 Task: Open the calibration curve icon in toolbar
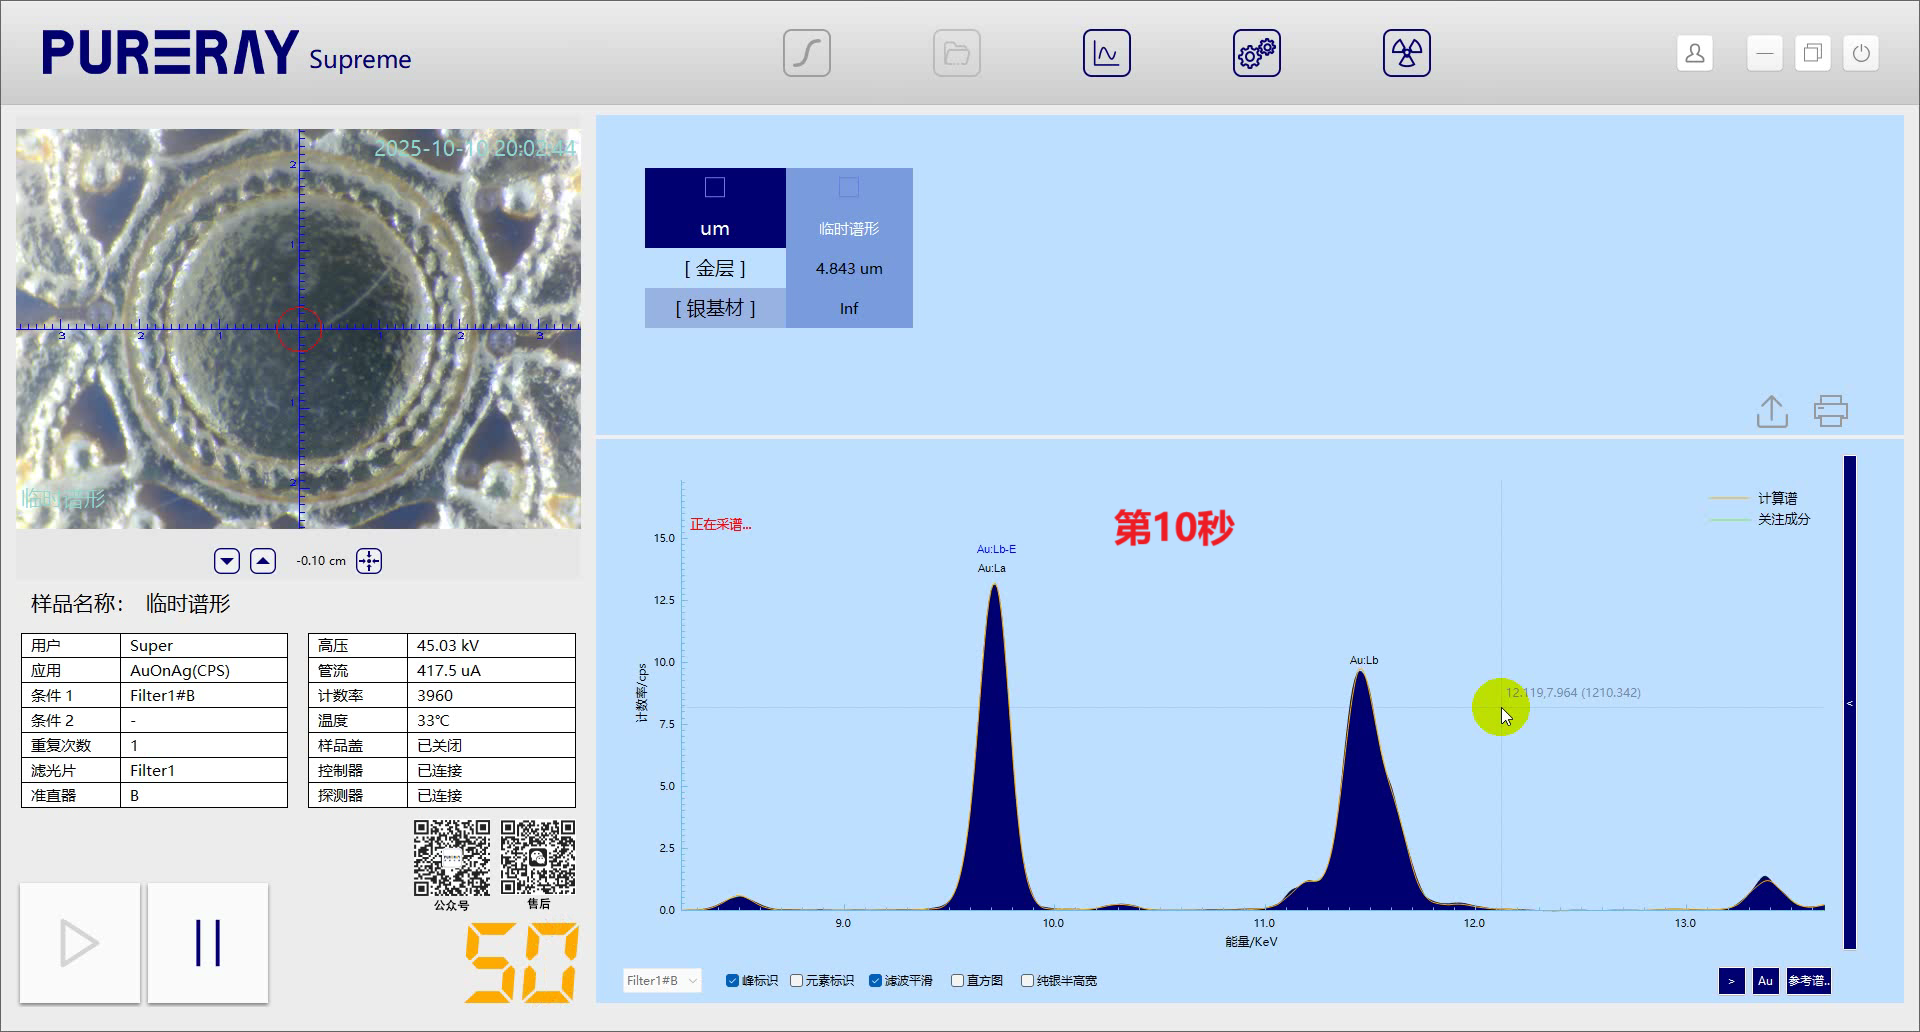[806, 53]
